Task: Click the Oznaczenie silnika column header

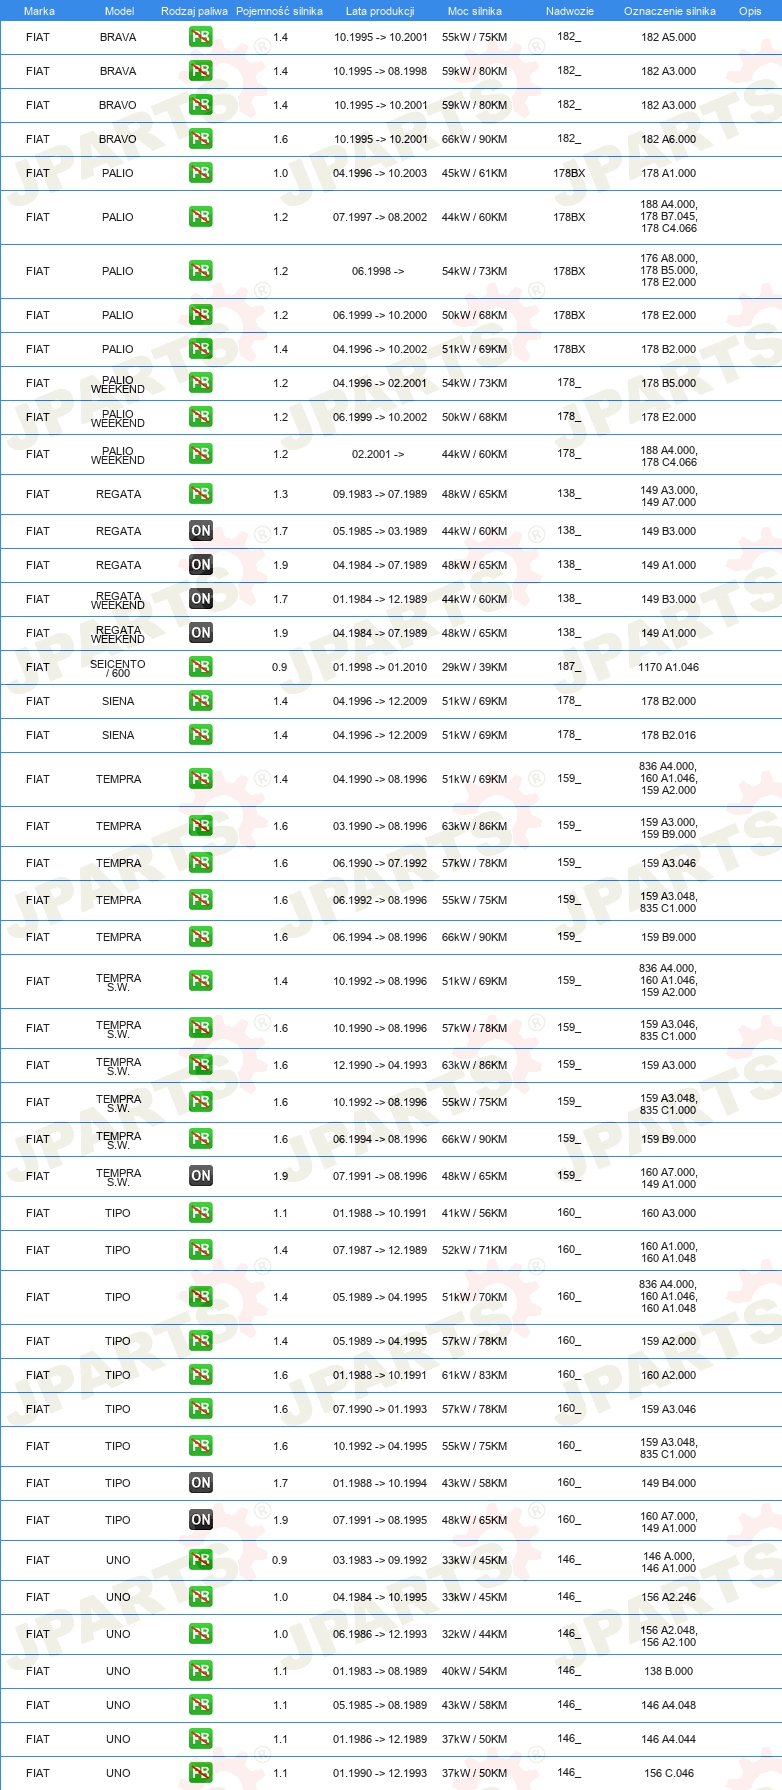Action: pos(670,11)
